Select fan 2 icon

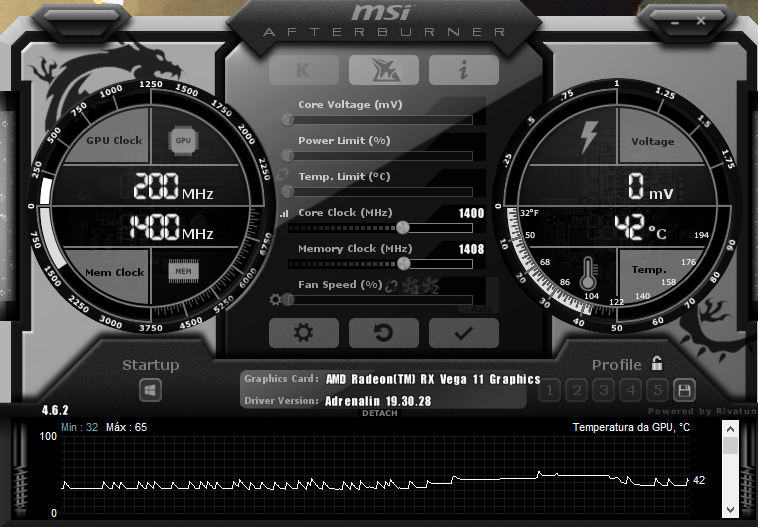coord(431,286)
